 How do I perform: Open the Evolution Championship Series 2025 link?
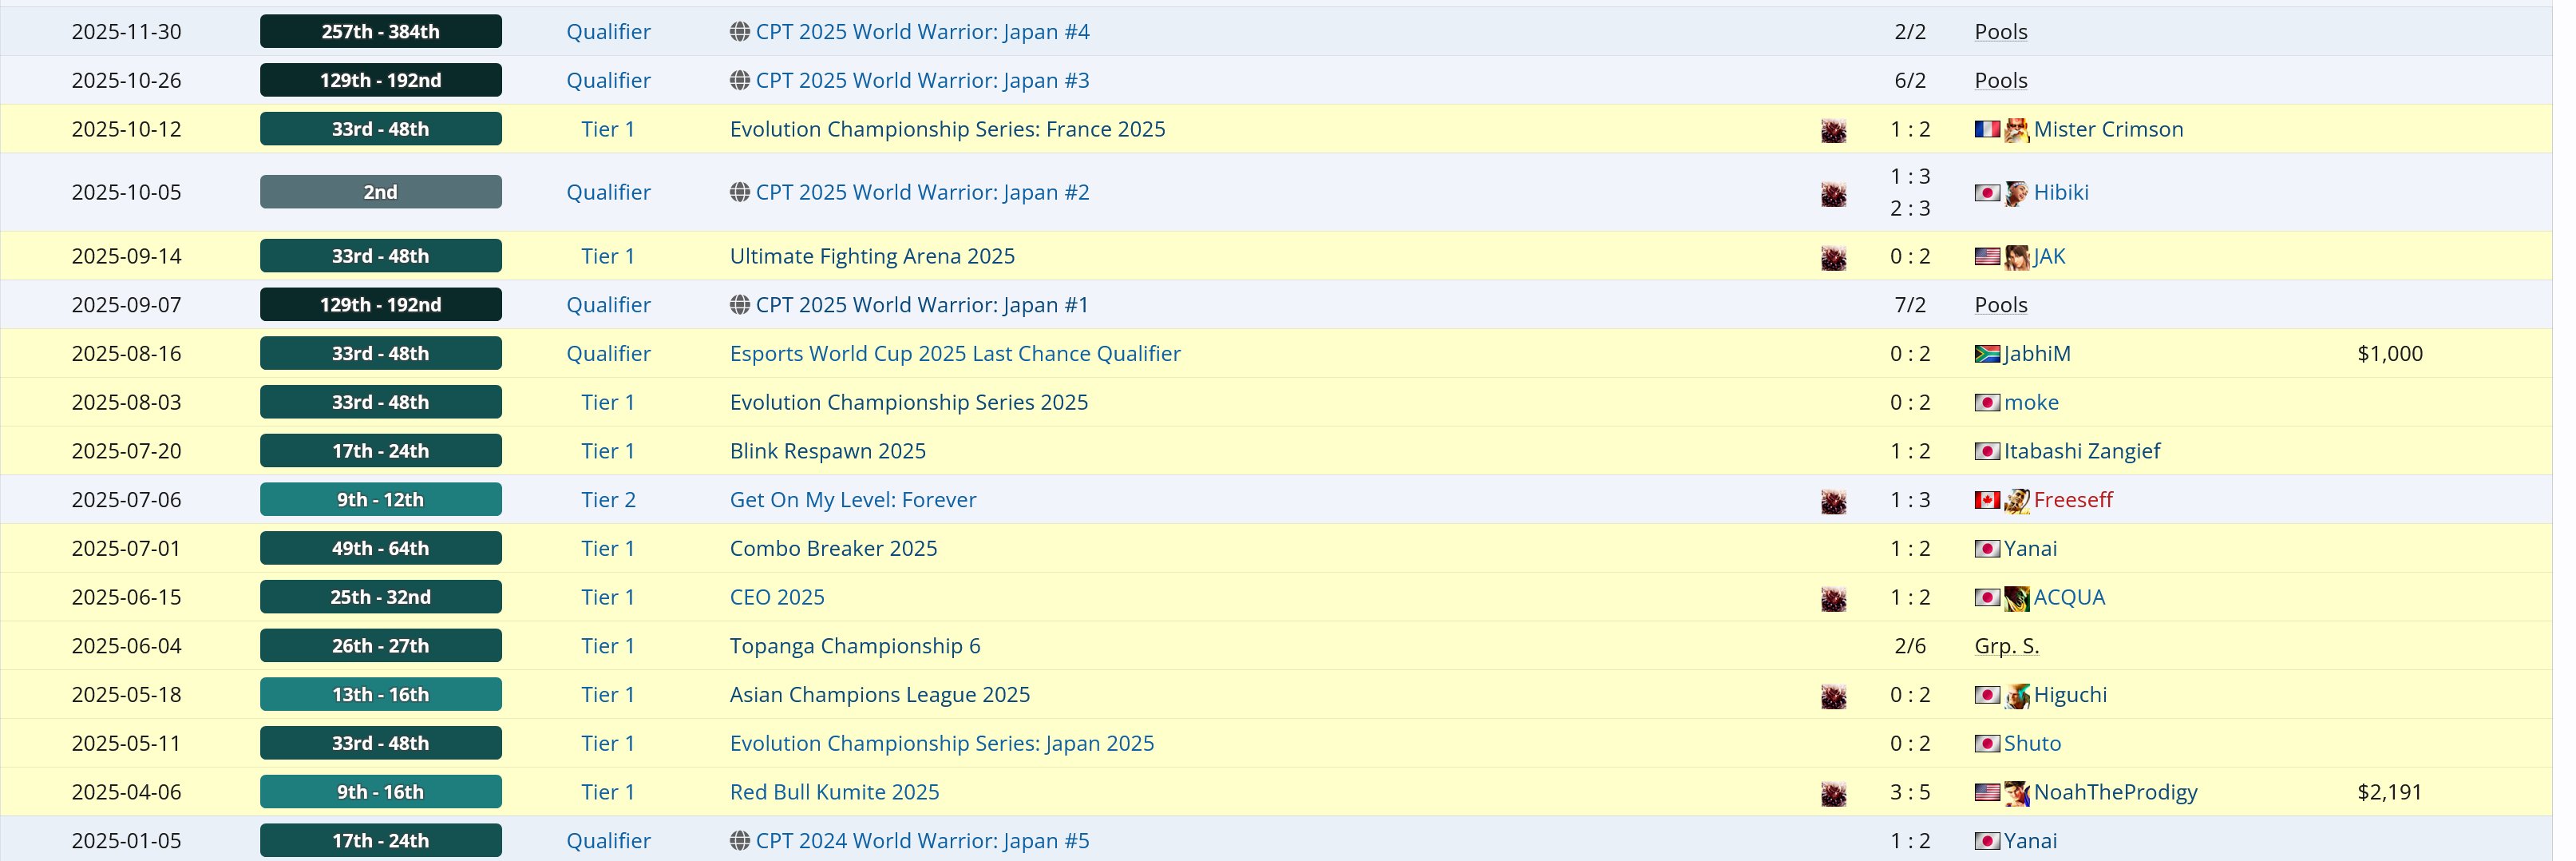pyautogui.click(x=909, y=402)
